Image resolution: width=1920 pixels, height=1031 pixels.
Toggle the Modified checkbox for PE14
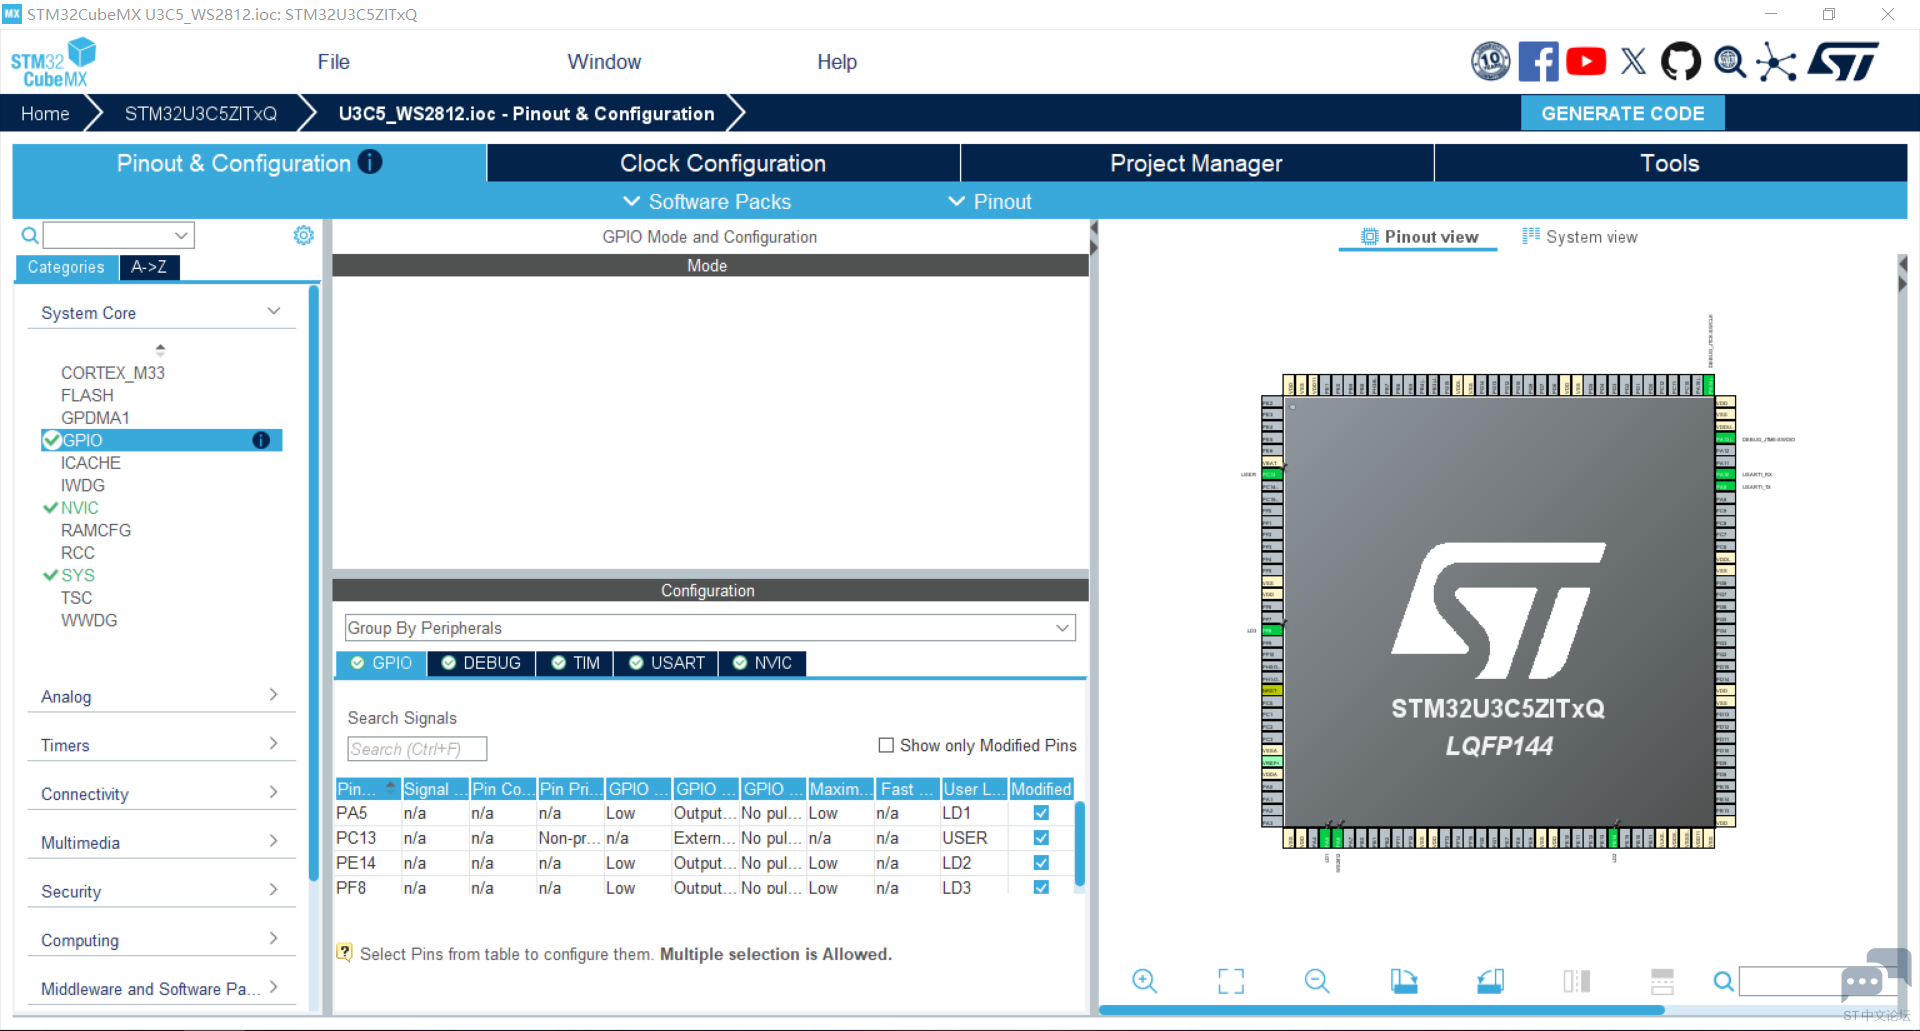(x=1041, y=863)
